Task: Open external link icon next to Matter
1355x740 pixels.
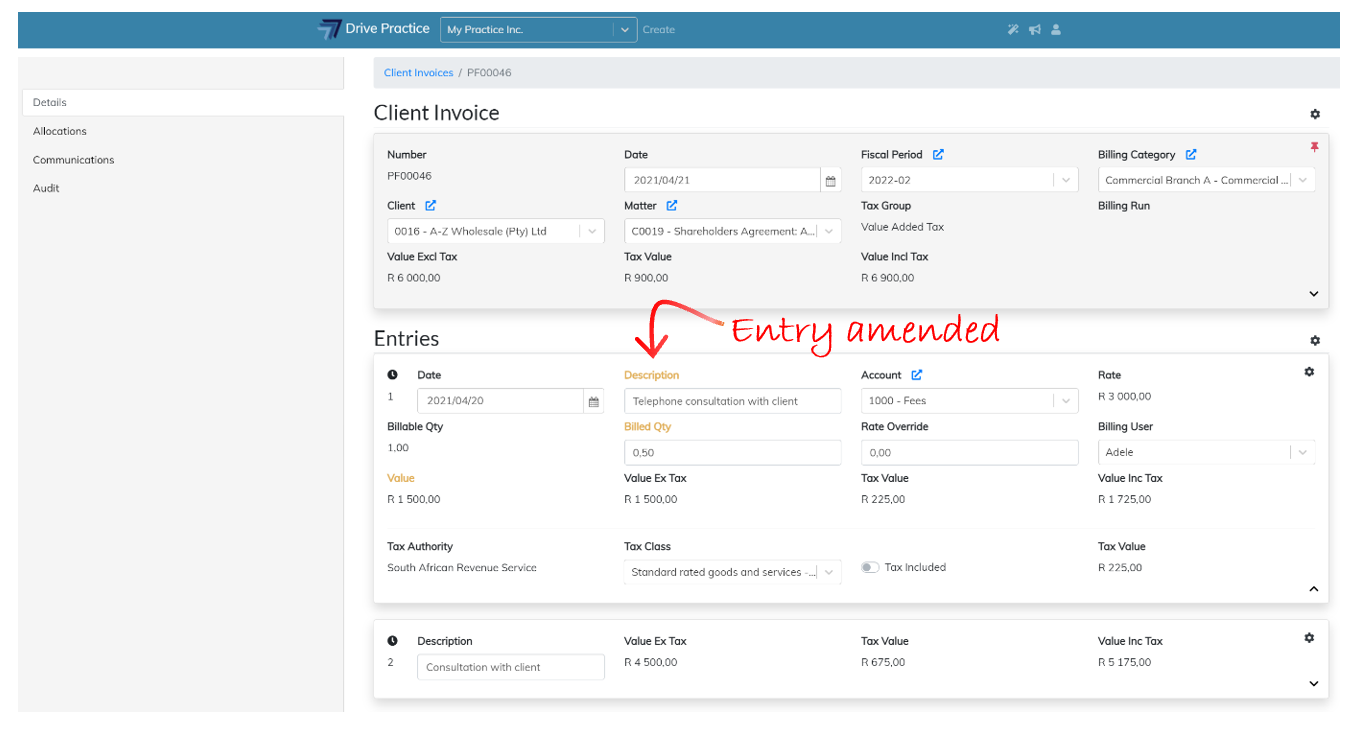Action: pos(672,206)
